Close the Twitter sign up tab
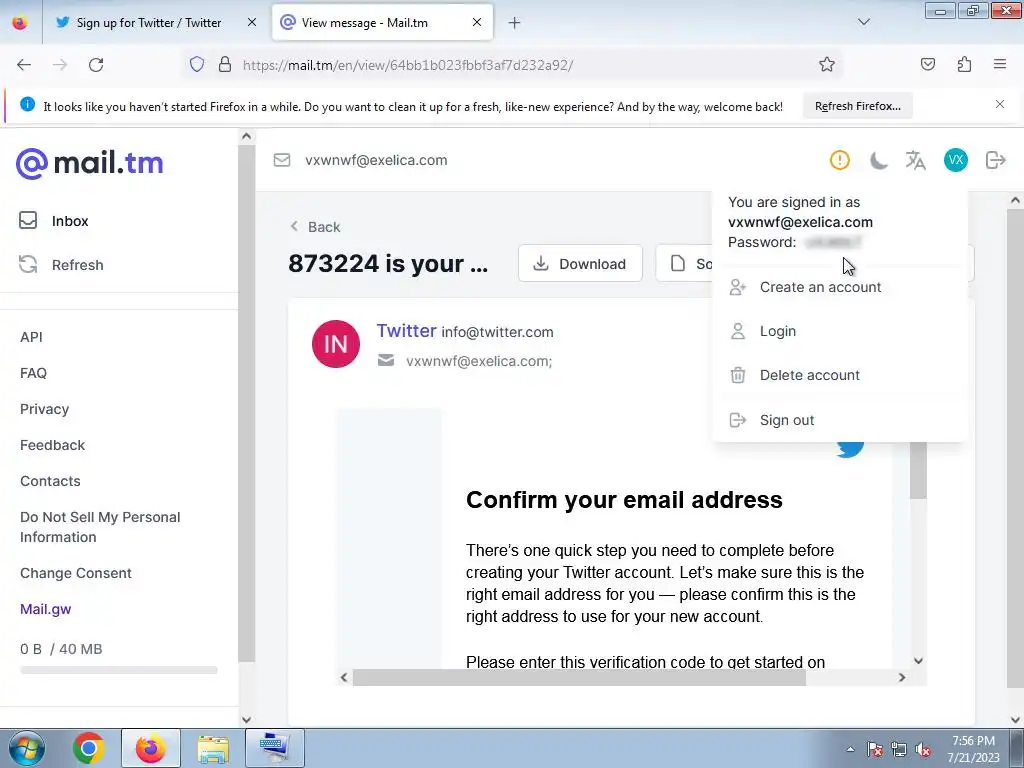Image resolution: width=1024 pixels, height=768 pixels. click(x=251, y=22)
